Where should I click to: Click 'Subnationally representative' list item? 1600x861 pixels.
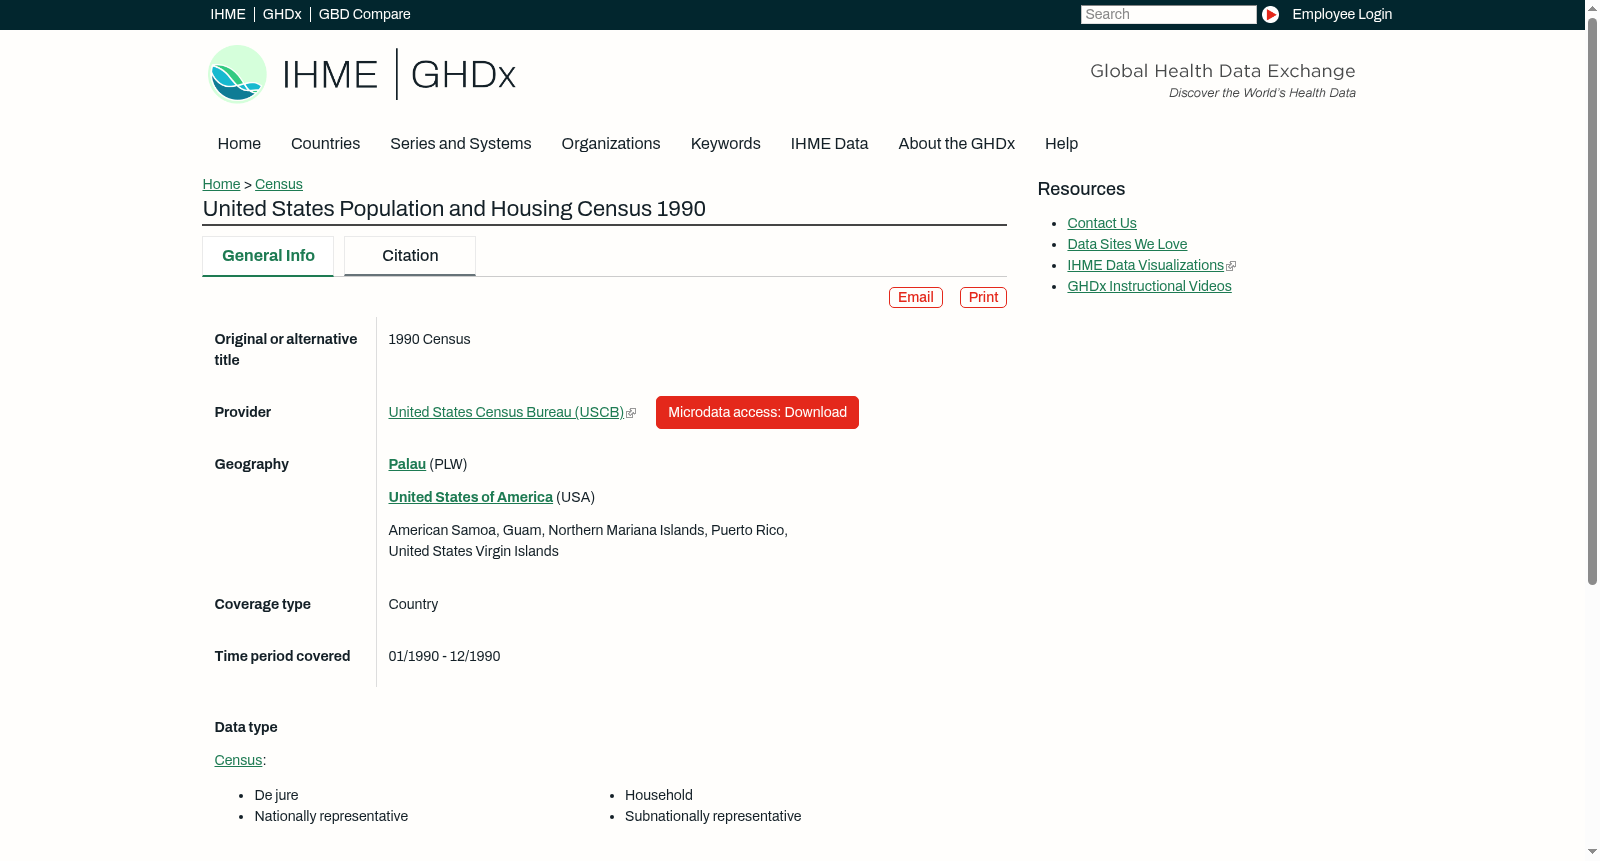tap(713, 817)
